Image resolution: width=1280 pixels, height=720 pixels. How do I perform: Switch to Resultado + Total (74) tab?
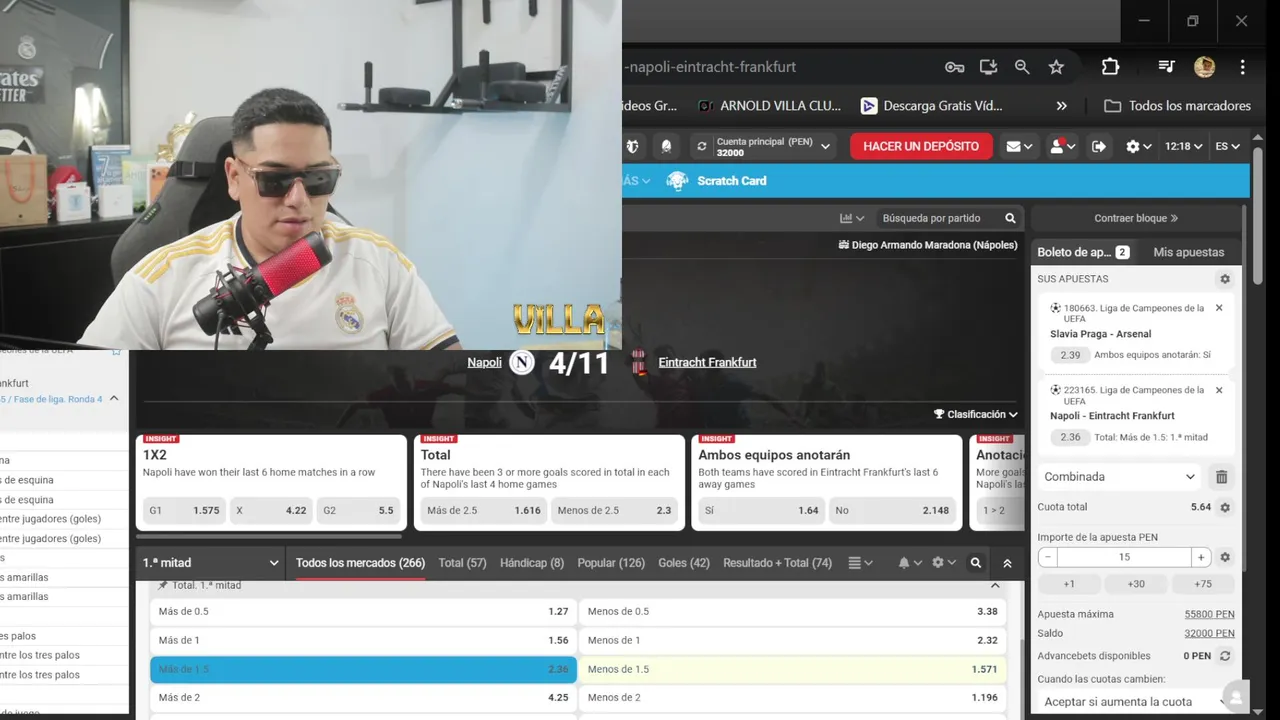click(x=777, y=563)
